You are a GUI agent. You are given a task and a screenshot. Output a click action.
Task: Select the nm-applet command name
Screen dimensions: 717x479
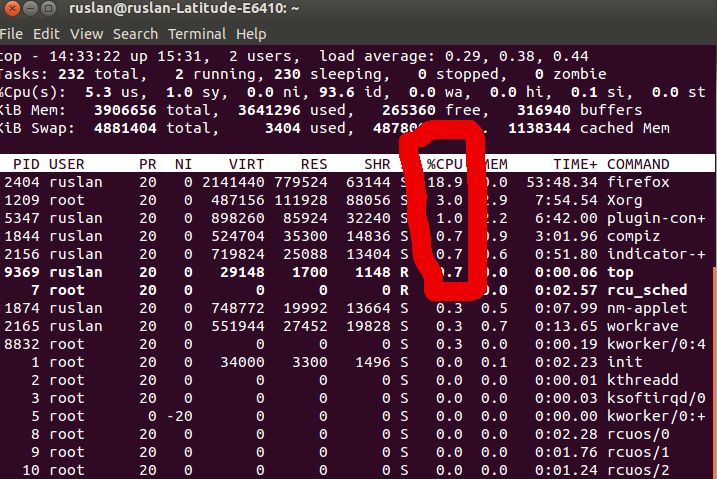[647, 308]
